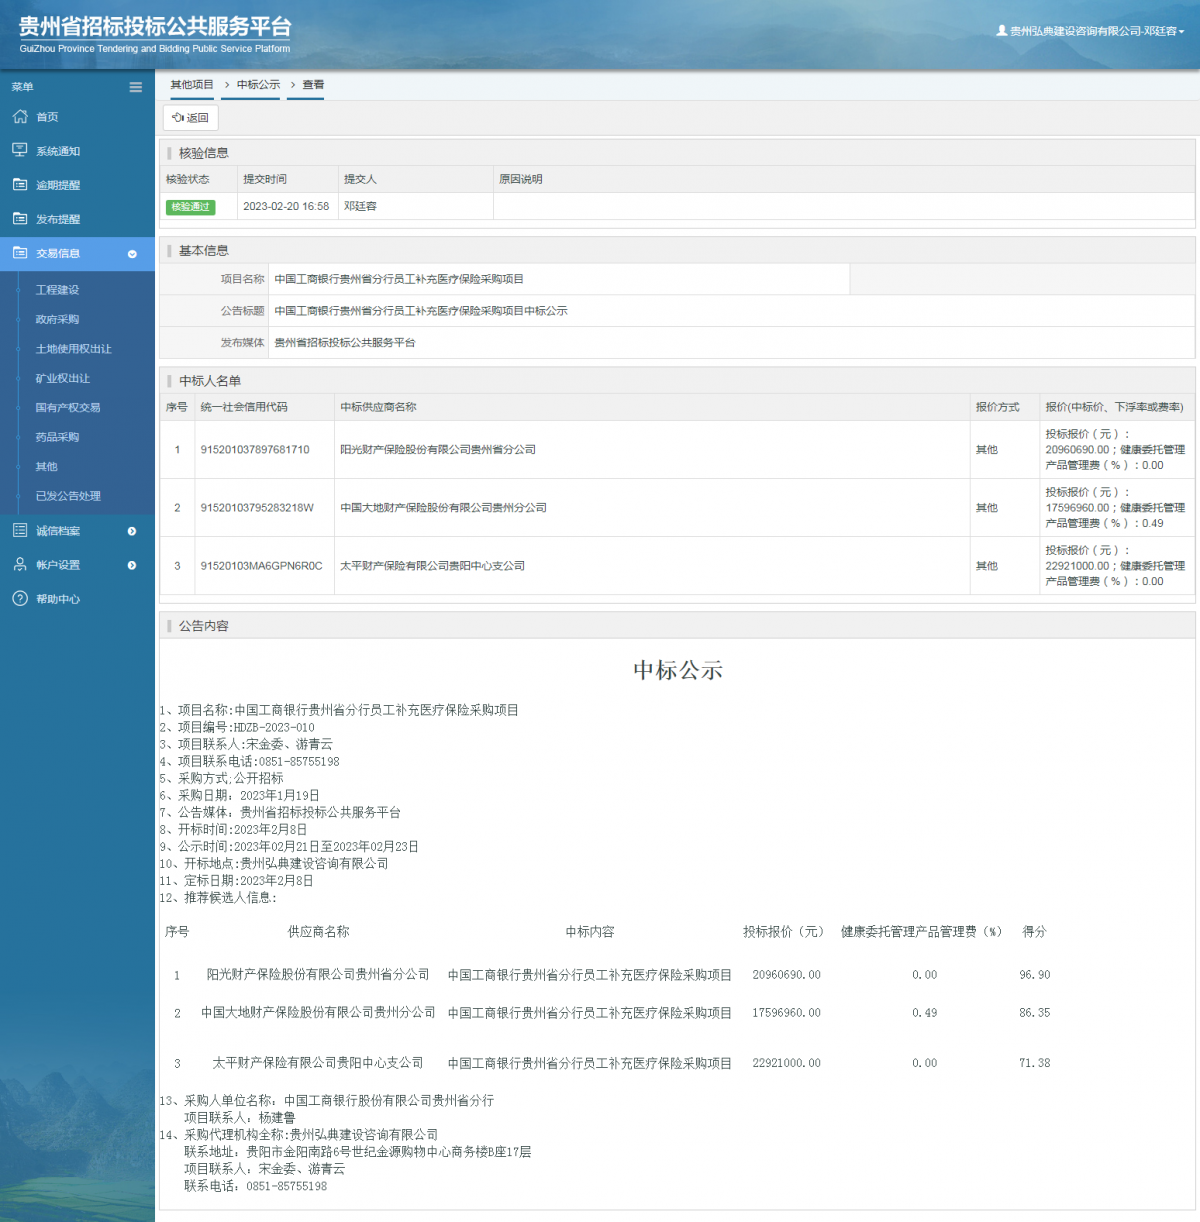Go to 中标公示 breadcrumb
Image resolution: width=1200 pixels, height=1222 pixels.
click(x=258, y=85)
